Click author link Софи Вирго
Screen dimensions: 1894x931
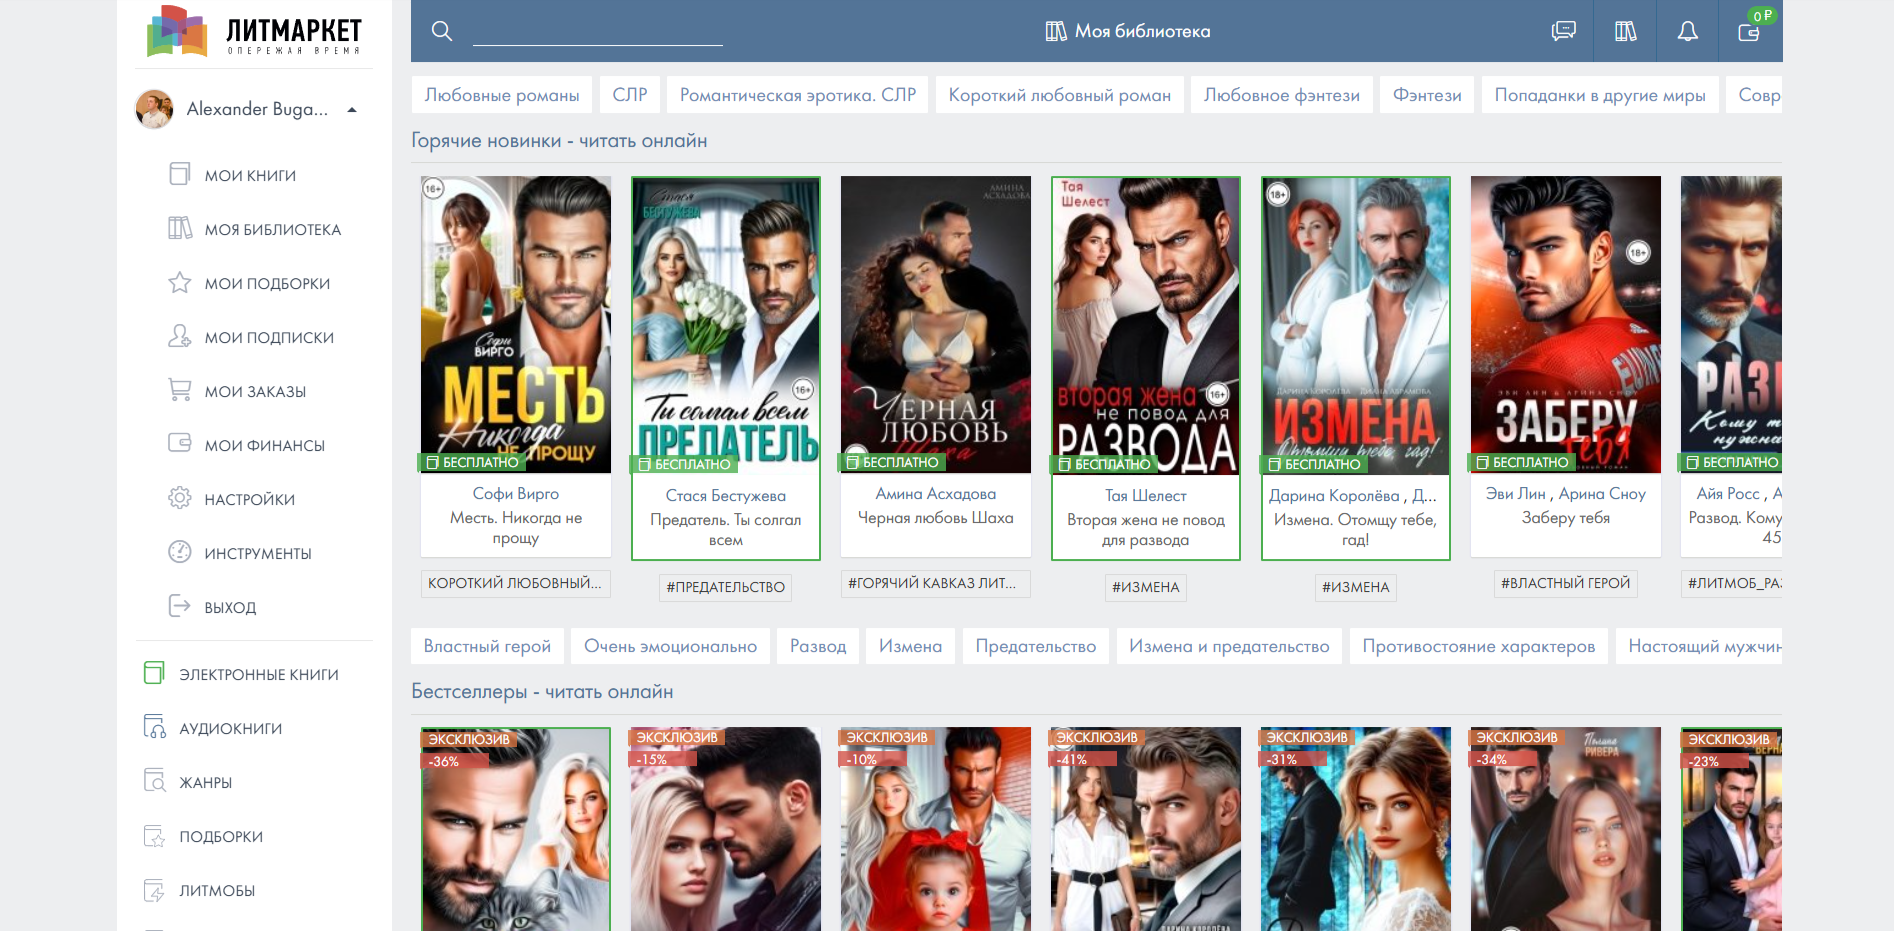[x=516, y=494]
